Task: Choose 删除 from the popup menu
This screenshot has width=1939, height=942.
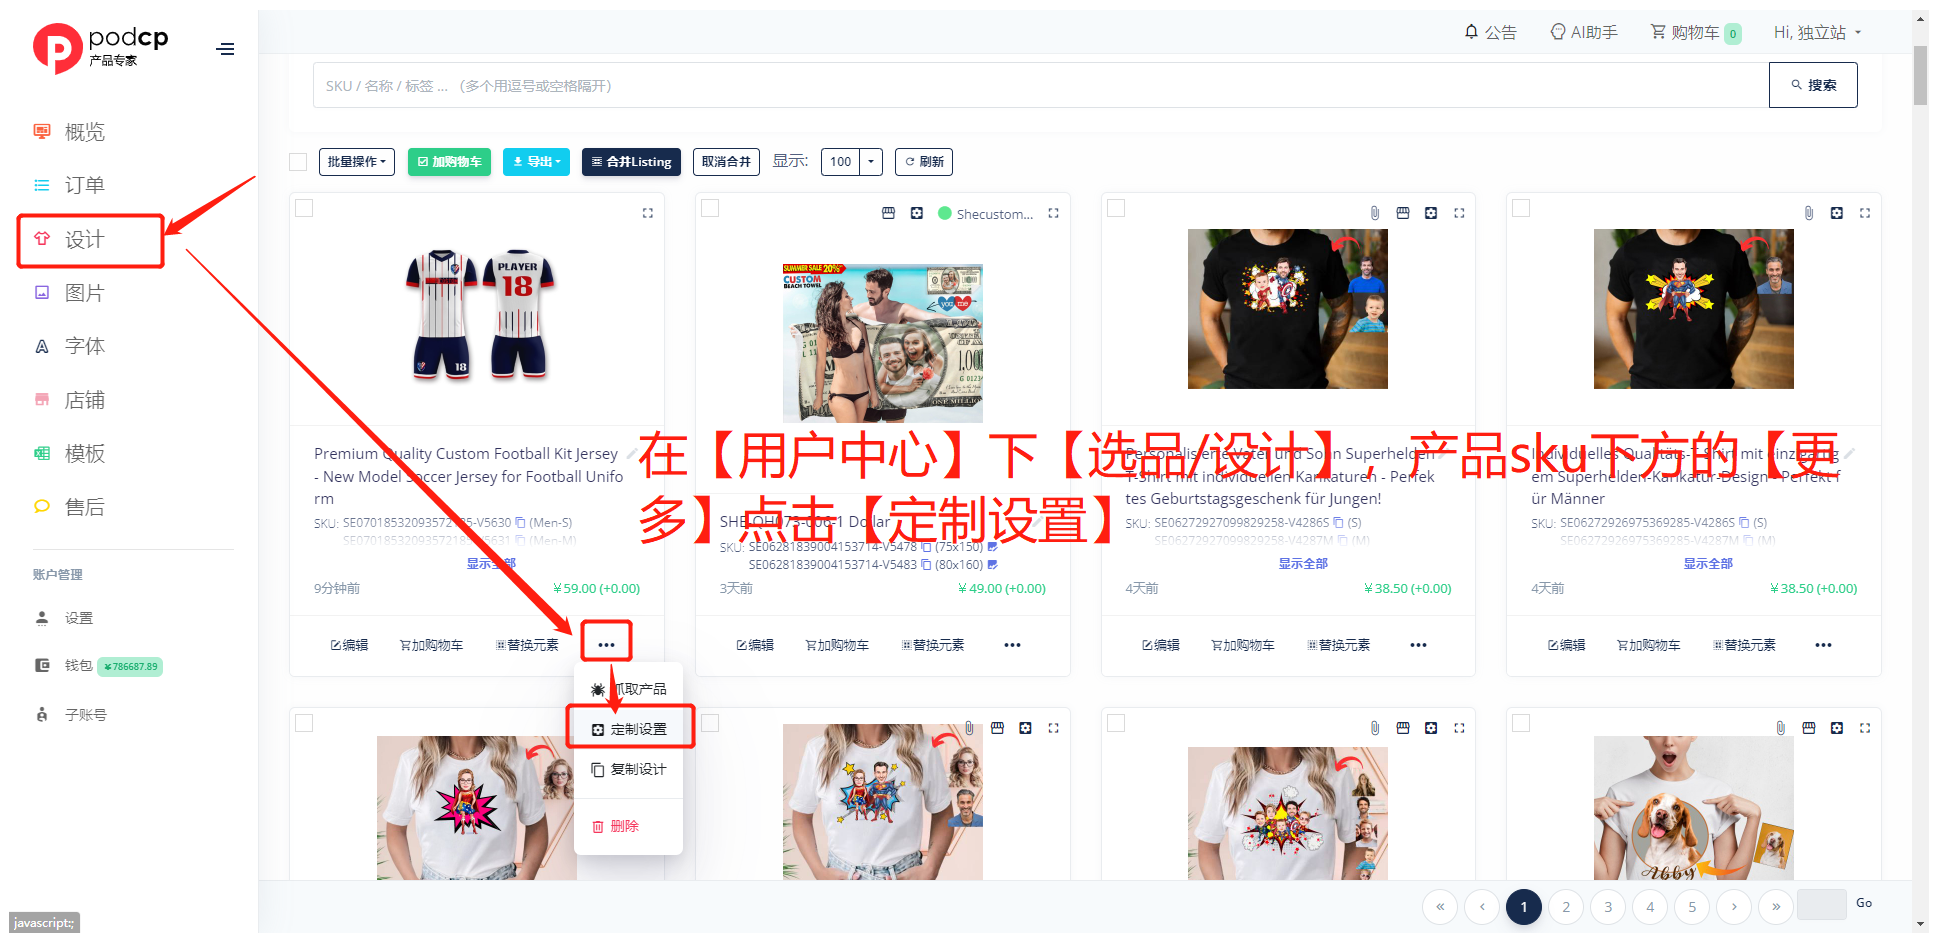Action: [629, 826]
